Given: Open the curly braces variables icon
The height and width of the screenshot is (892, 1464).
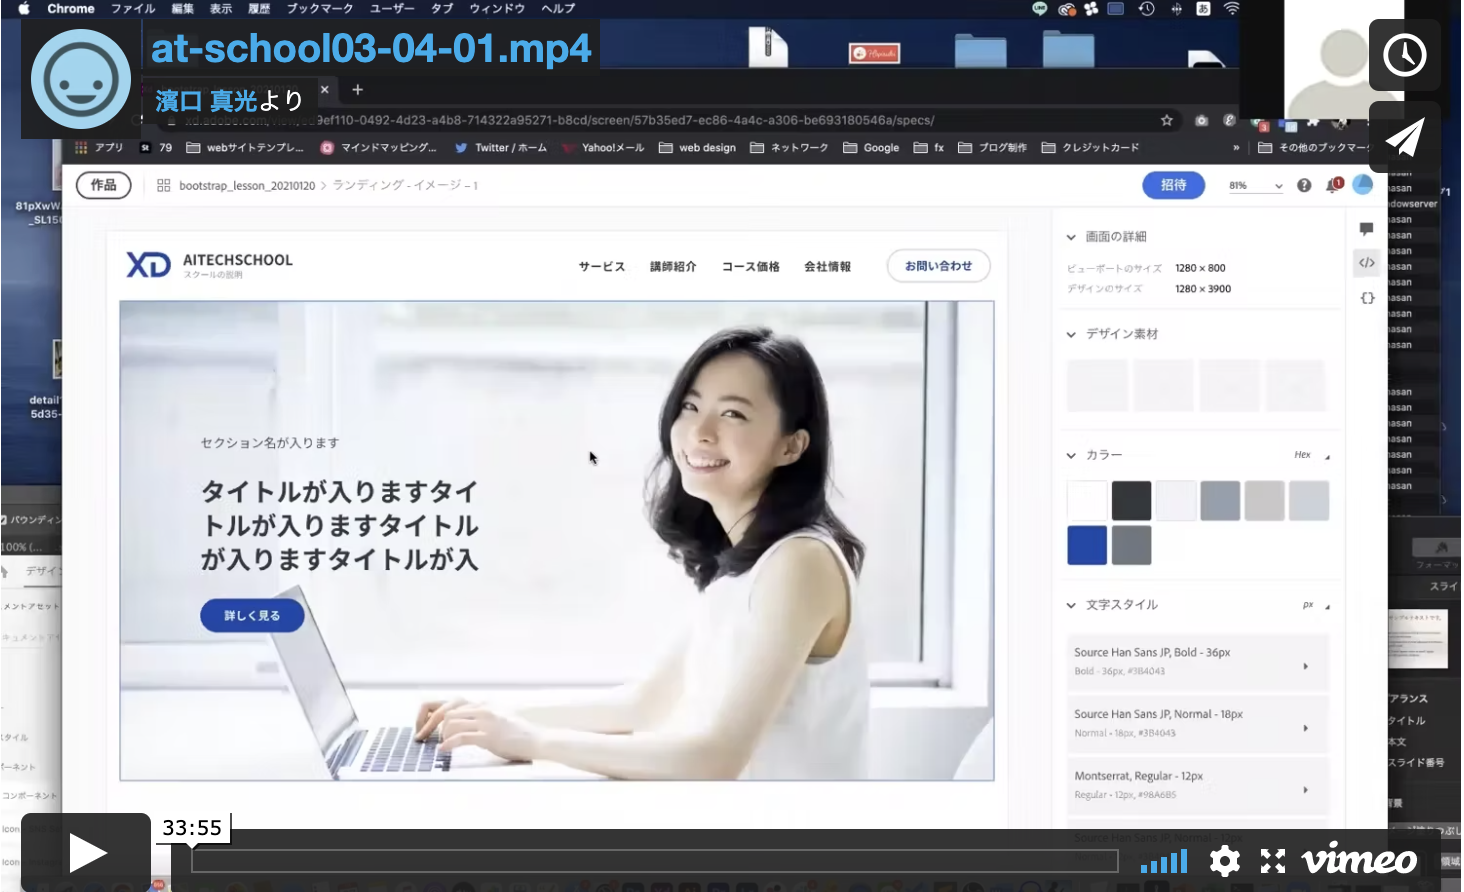Looking at the screenshot, I should [x=1367, y=298].
